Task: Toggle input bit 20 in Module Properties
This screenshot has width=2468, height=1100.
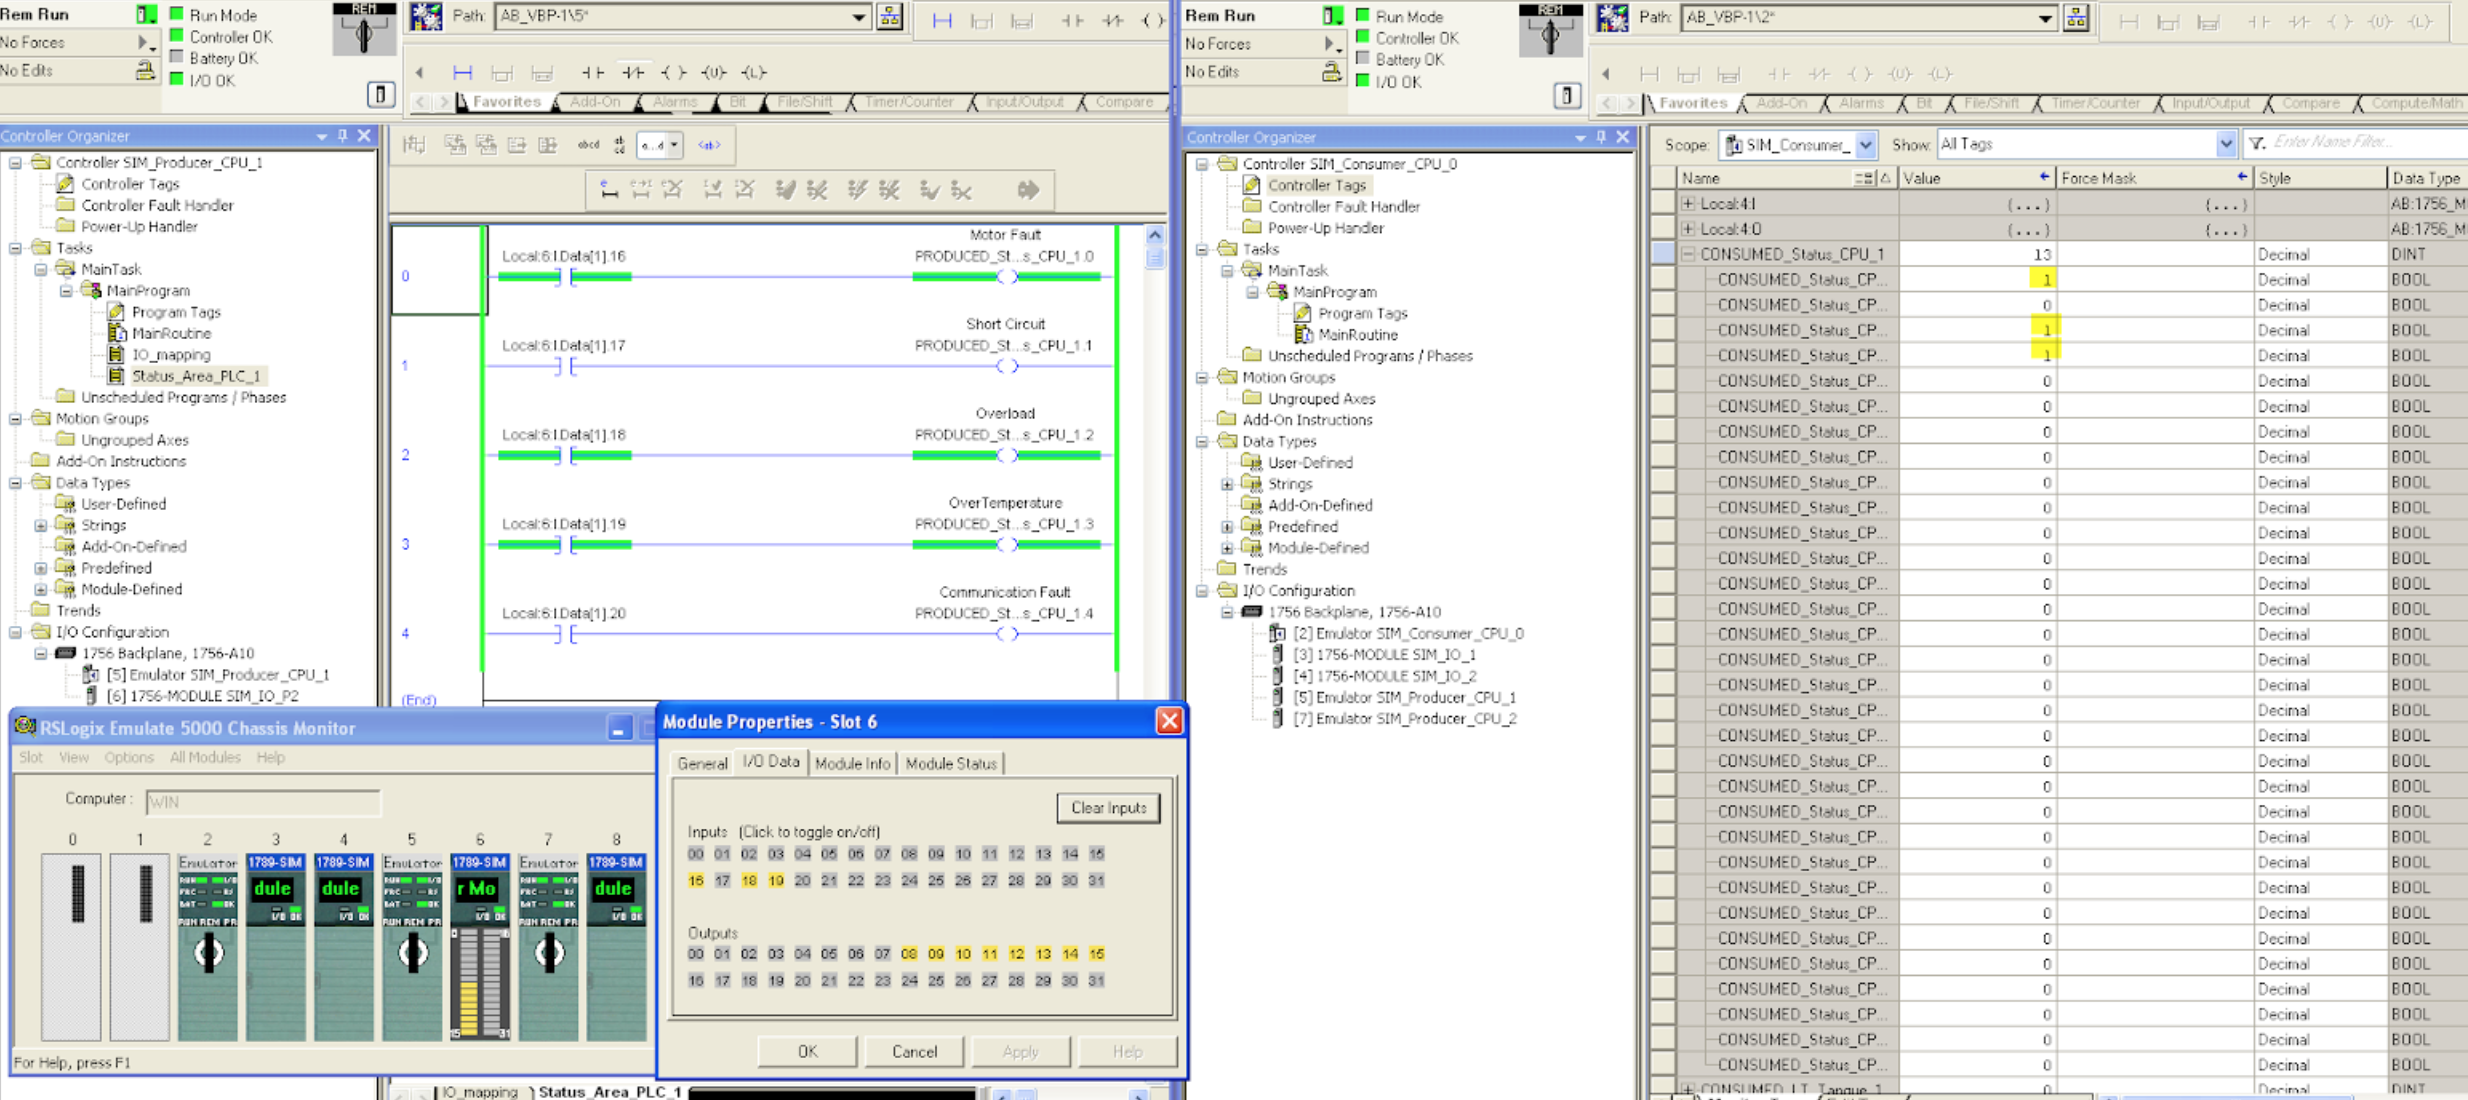Action: point(802,880)
